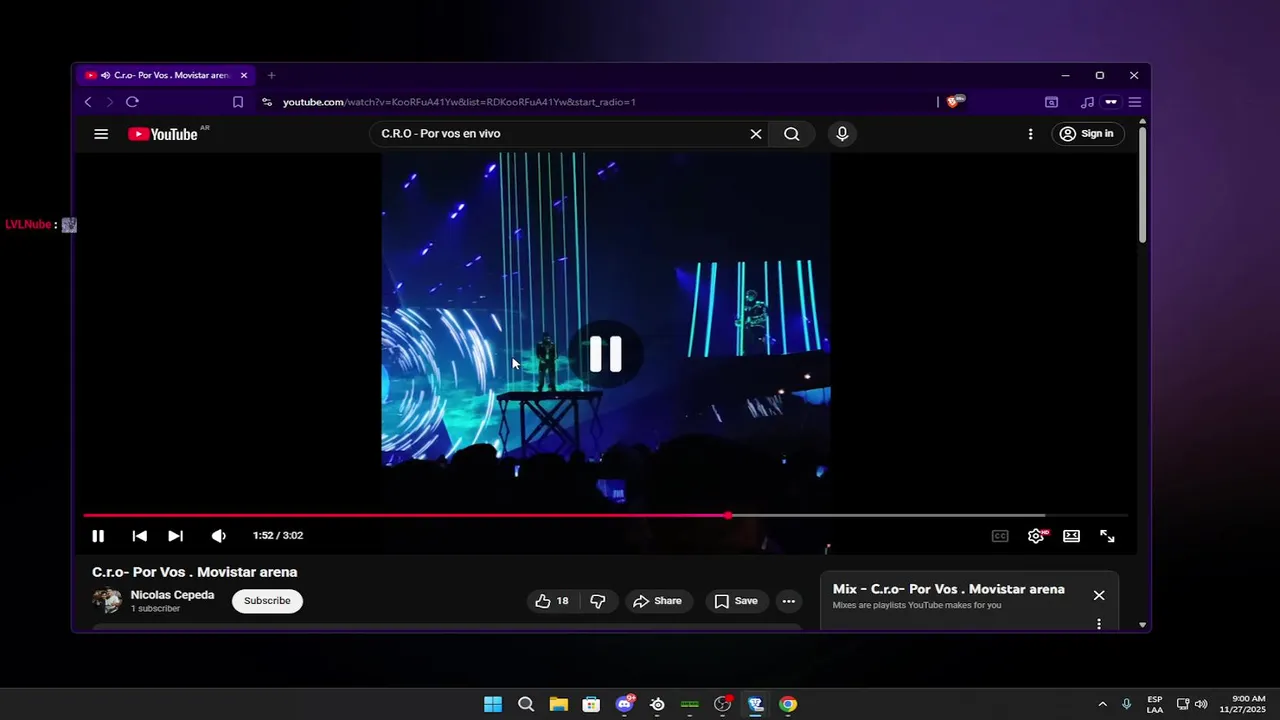
Task: Click the video title C.r.o- Por Vos
Action: (195, 572)
